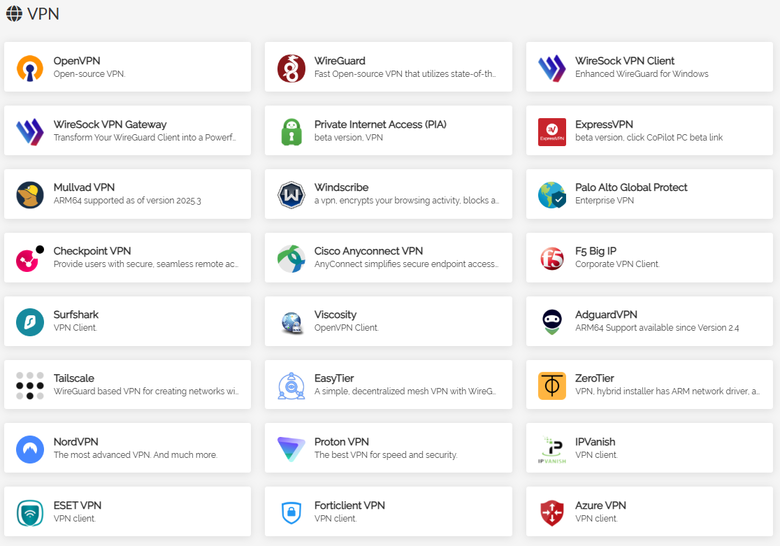
Task: Click 'beta version, VPN' description under PIA
Action: coord(348,137)
